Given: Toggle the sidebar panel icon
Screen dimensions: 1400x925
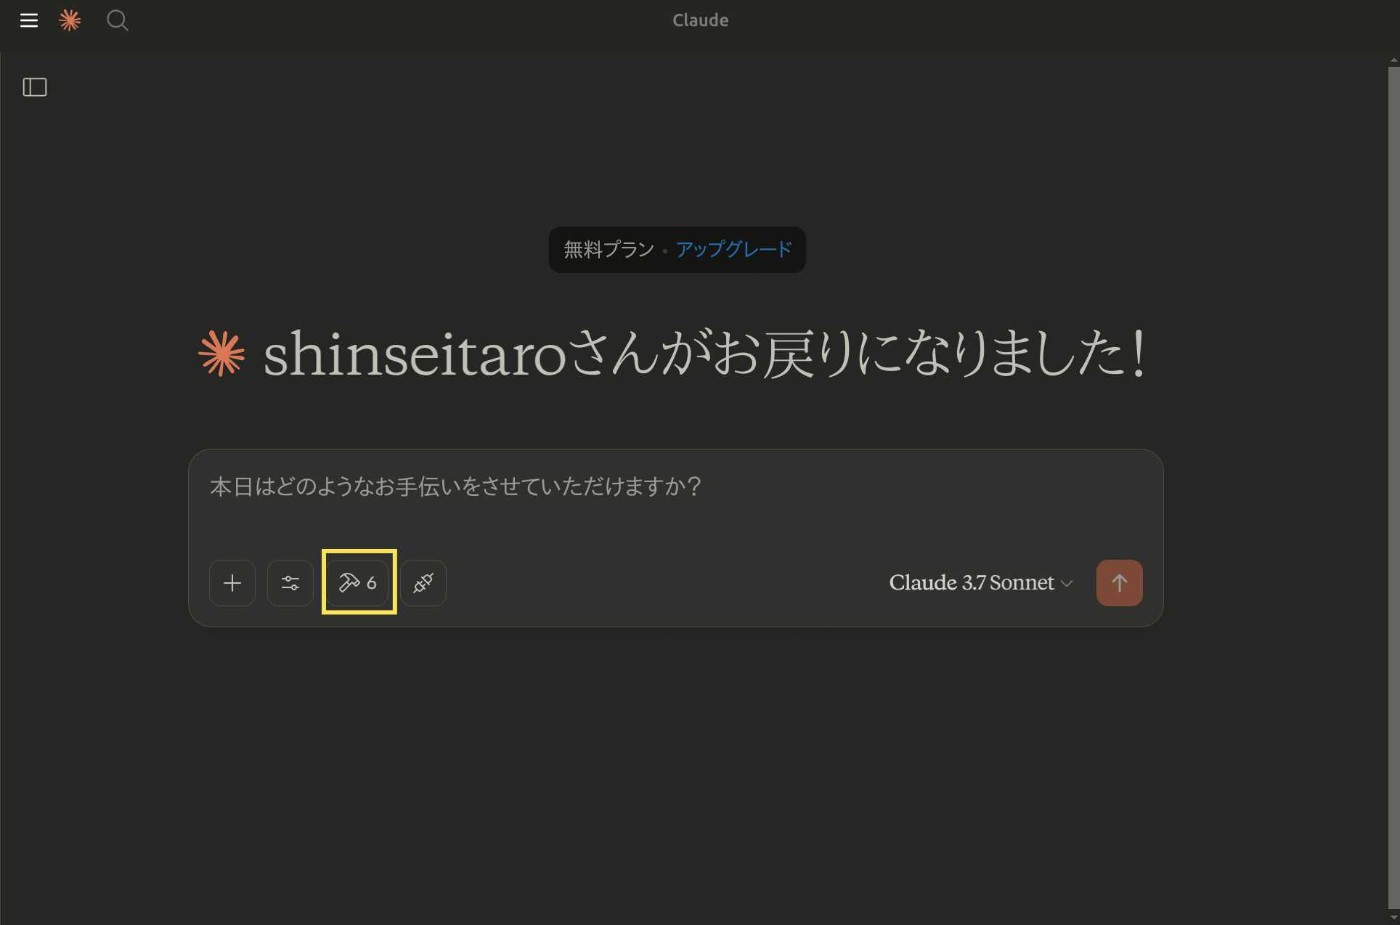Looking at the screenshot, I should pos(35,87).
